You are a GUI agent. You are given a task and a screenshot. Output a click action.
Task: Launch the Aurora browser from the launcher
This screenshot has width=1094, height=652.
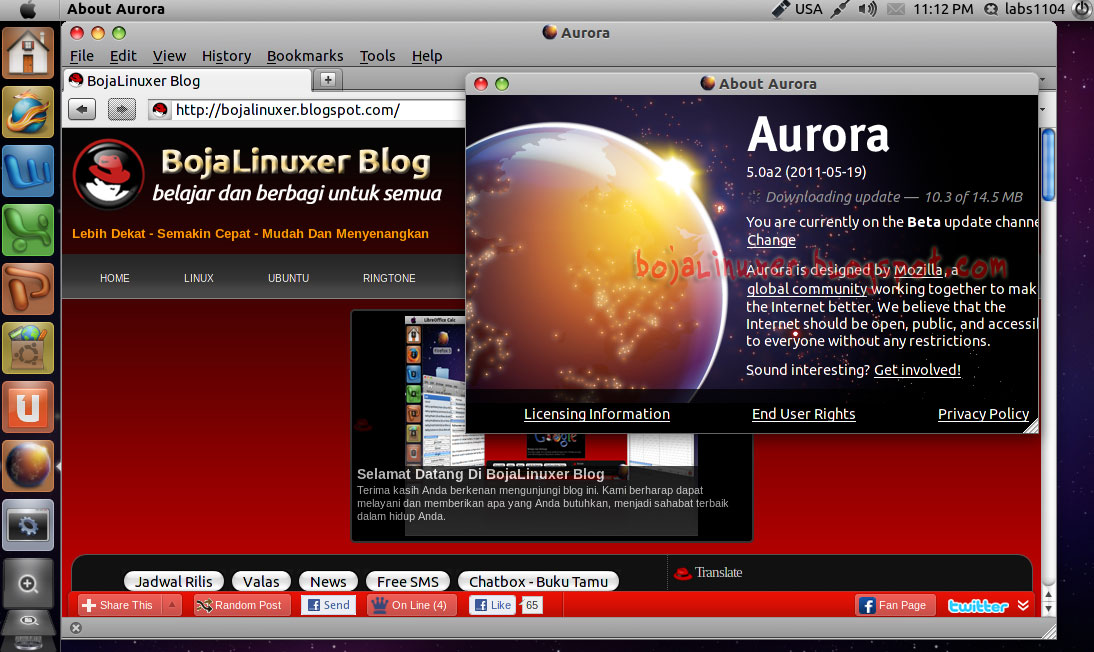(x=27, y=465)
